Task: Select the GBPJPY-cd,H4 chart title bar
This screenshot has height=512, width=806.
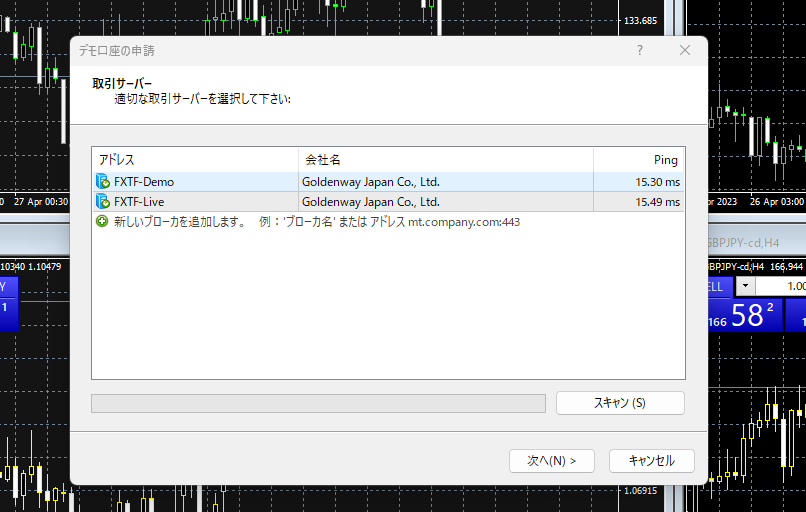Action: (x=757, y=244)
